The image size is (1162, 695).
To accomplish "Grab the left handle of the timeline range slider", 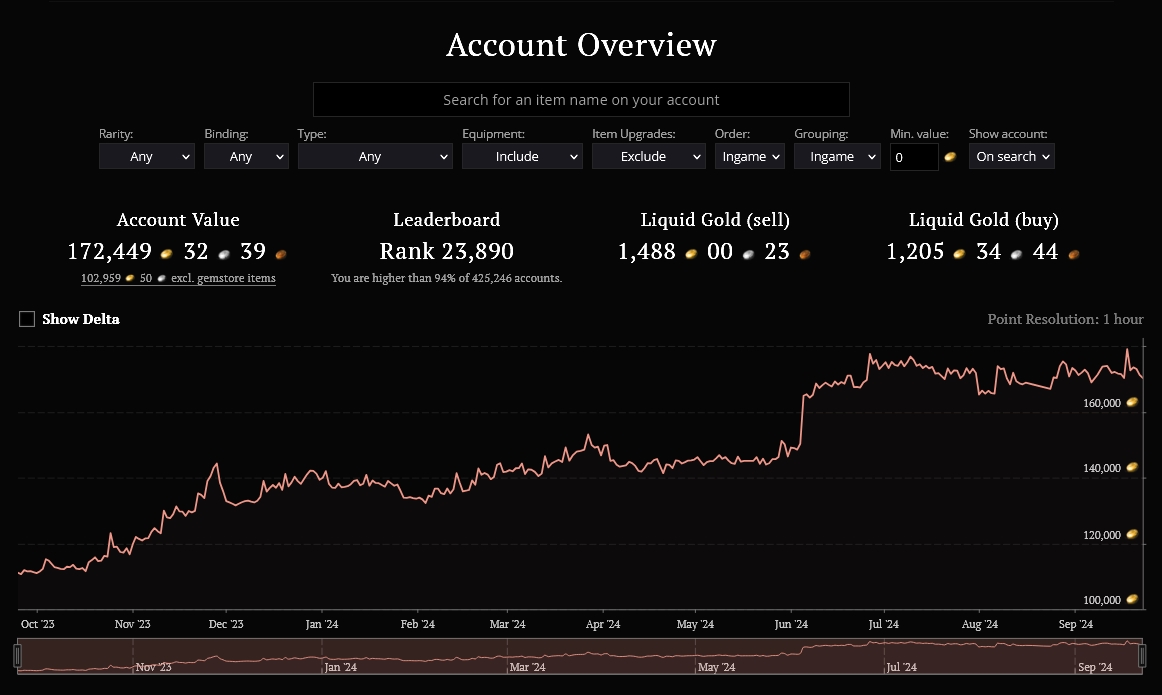I will click(x=18, y=656).
